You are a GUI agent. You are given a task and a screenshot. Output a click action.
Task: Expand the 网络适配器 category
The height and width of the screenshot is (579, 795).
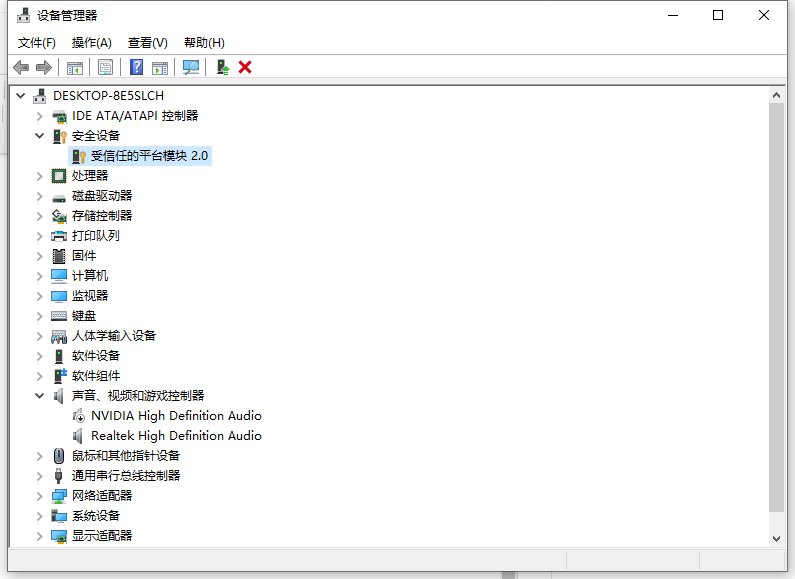tap(40, 496)
